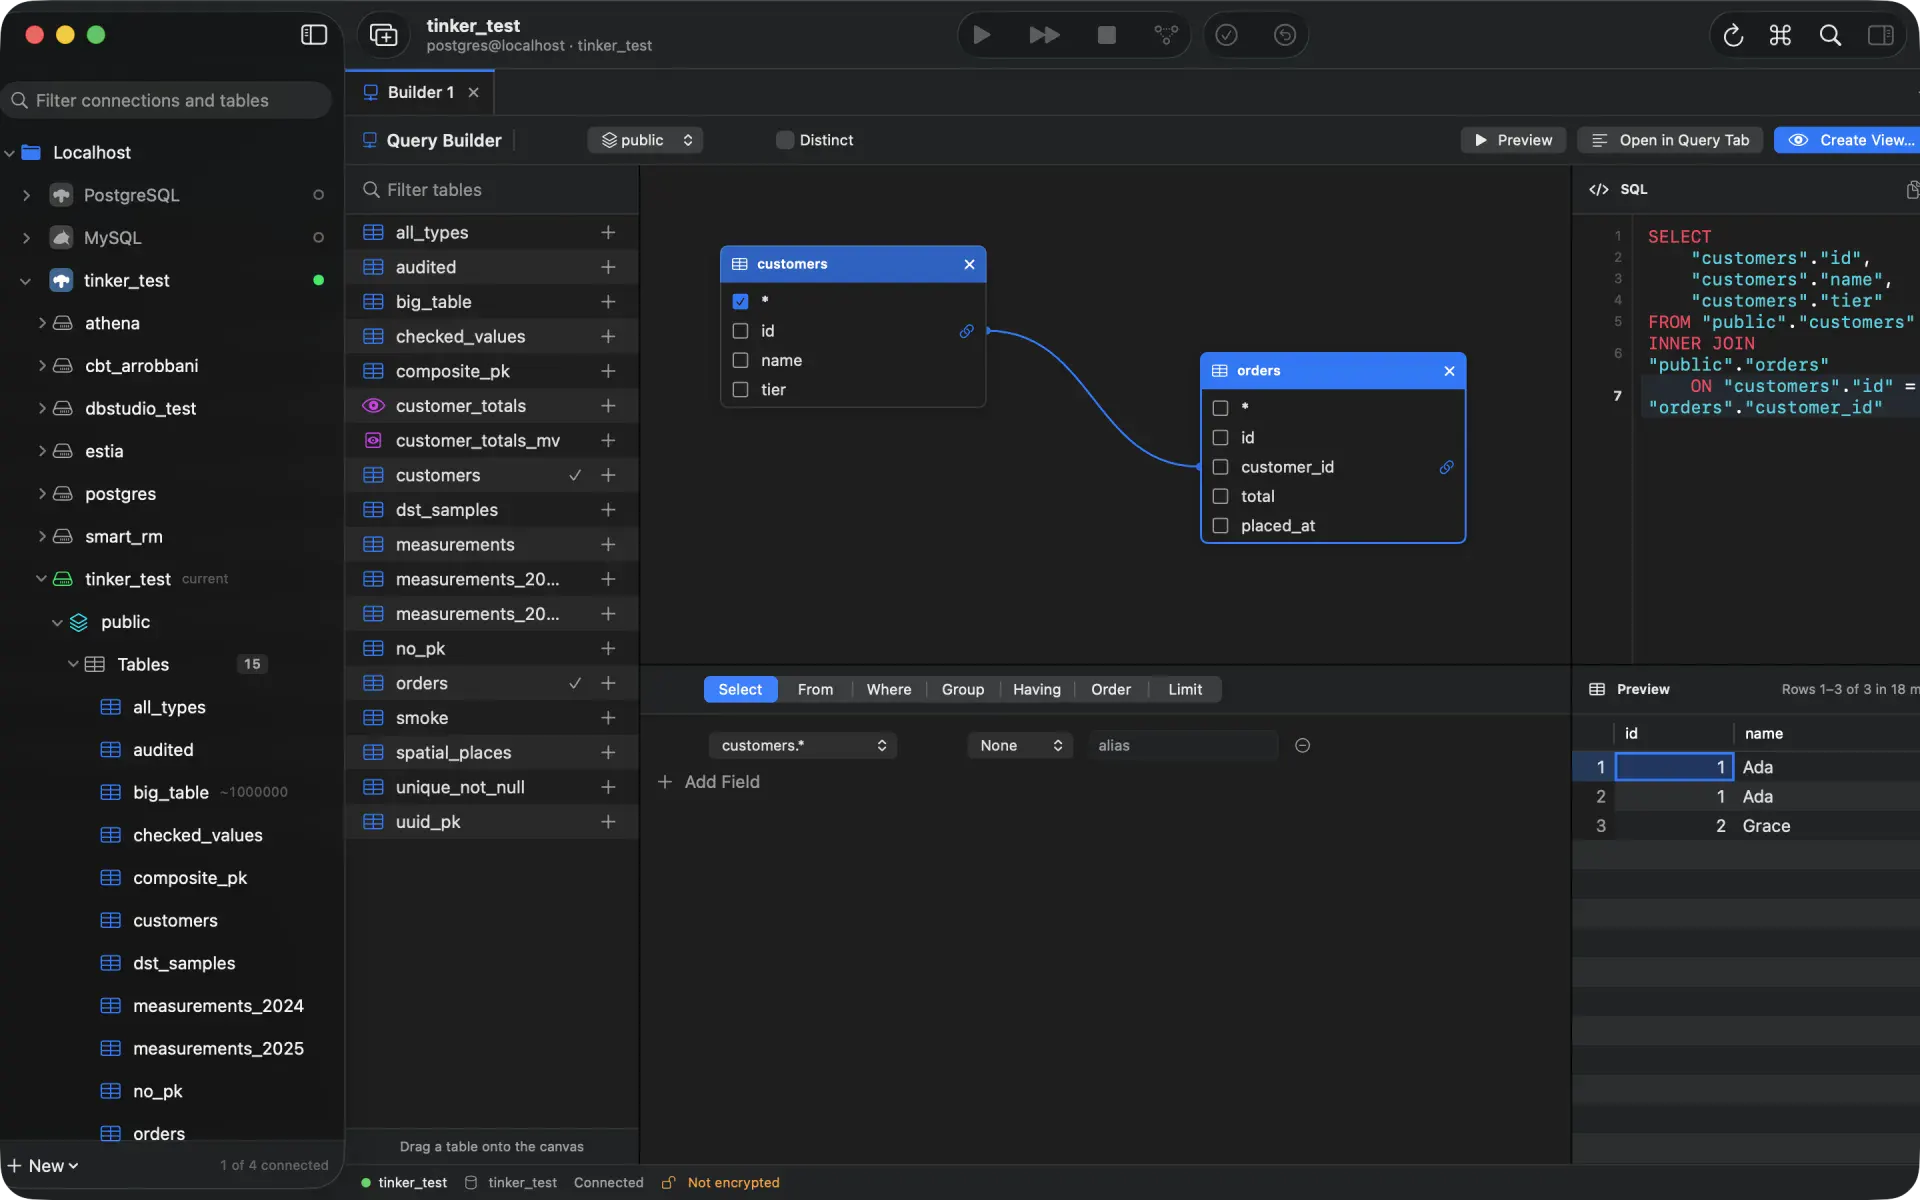Add all_types table with plus icon
The image size is (1920, 1200).
point(607,232)
